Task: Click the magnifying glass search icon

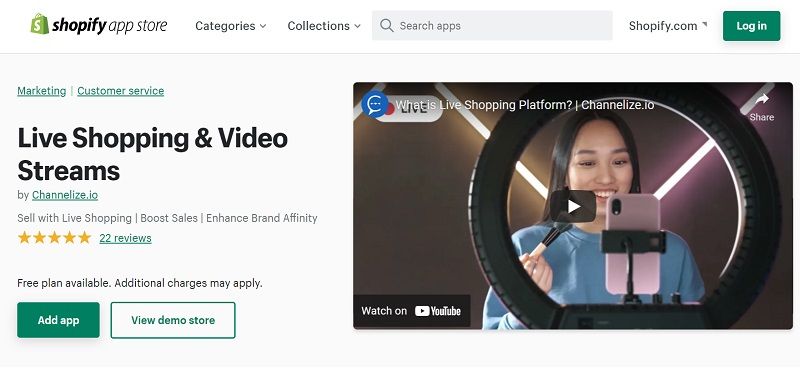Action: click(387, 25)
